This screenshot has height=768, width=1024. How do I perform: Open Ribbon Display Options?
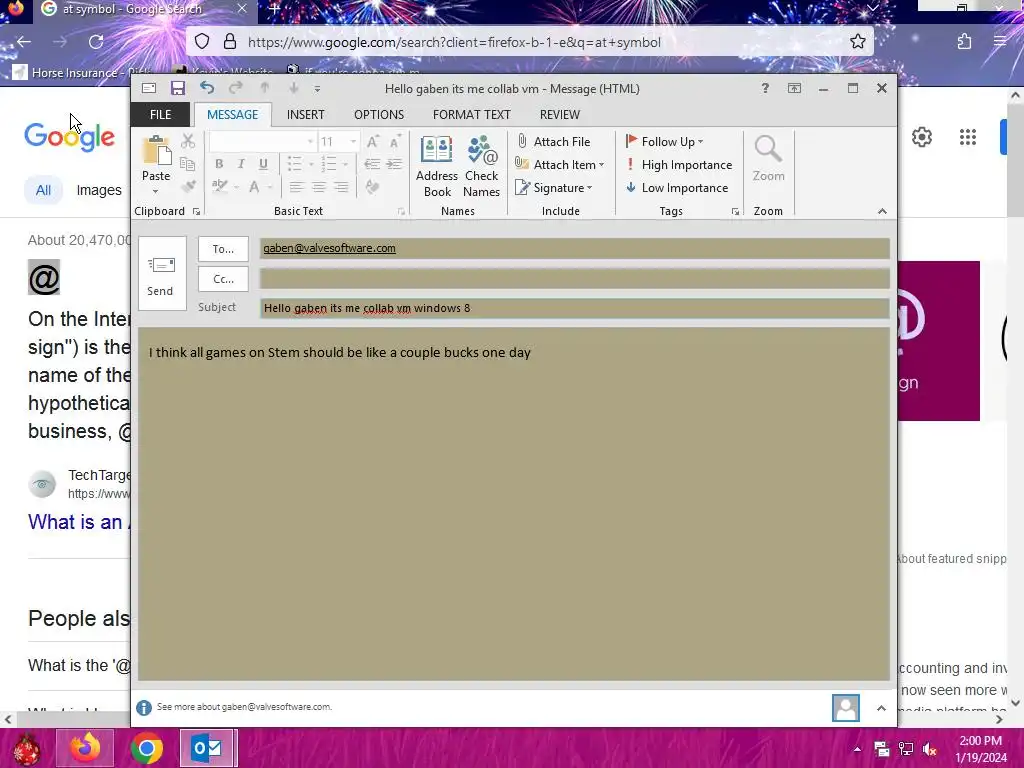coord(794,88)
